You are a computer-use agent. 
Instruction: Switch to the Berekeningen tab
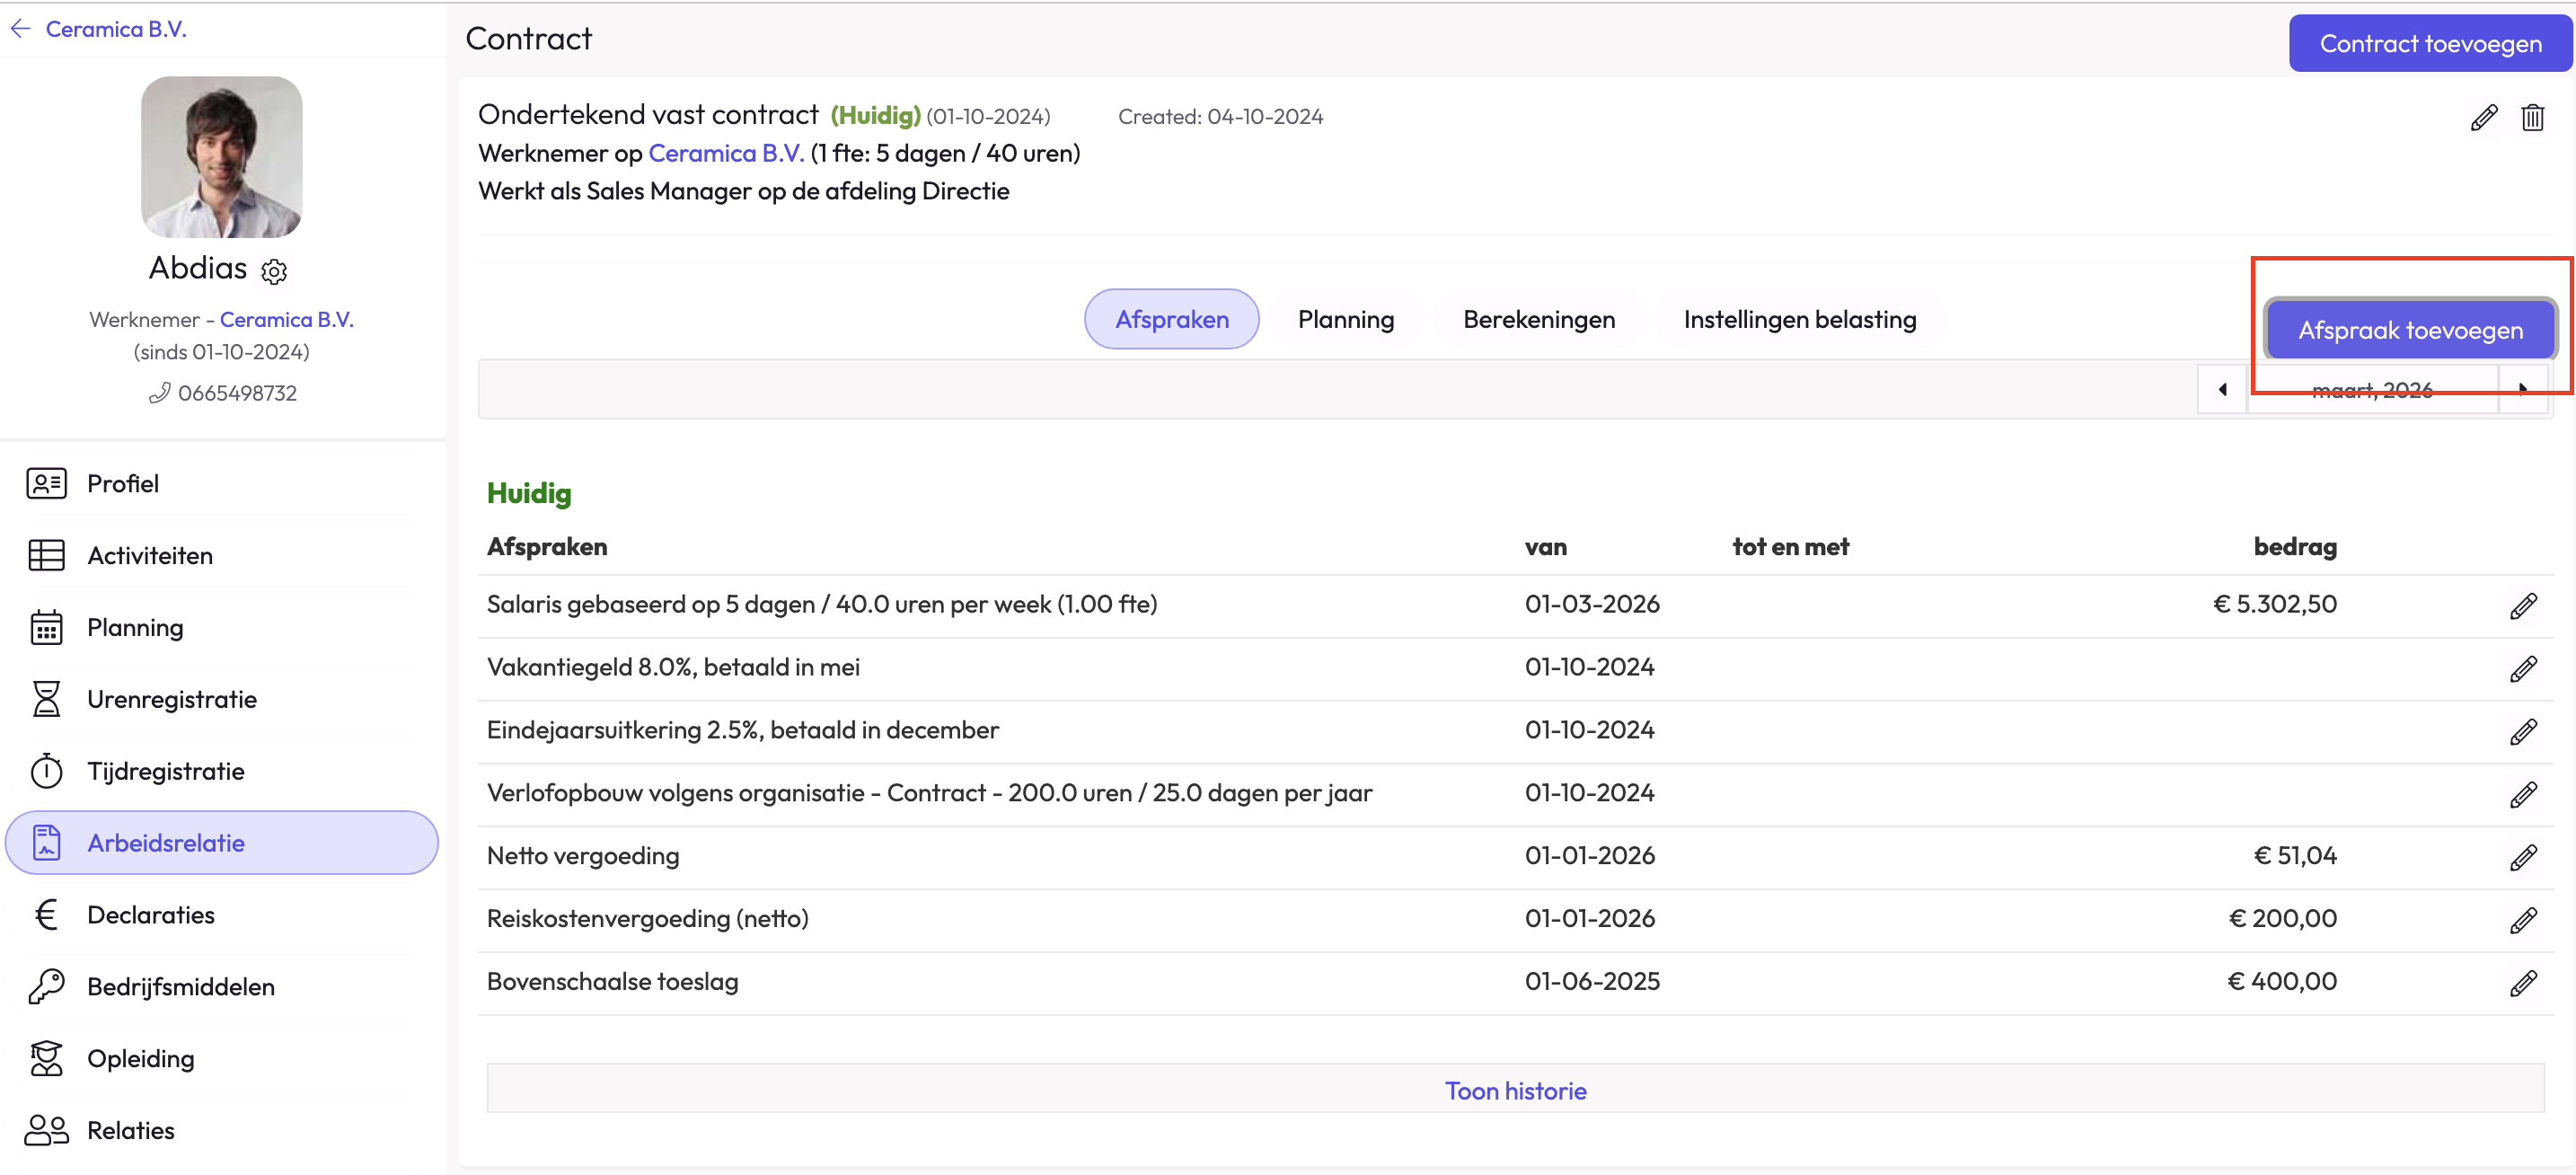1538,319
